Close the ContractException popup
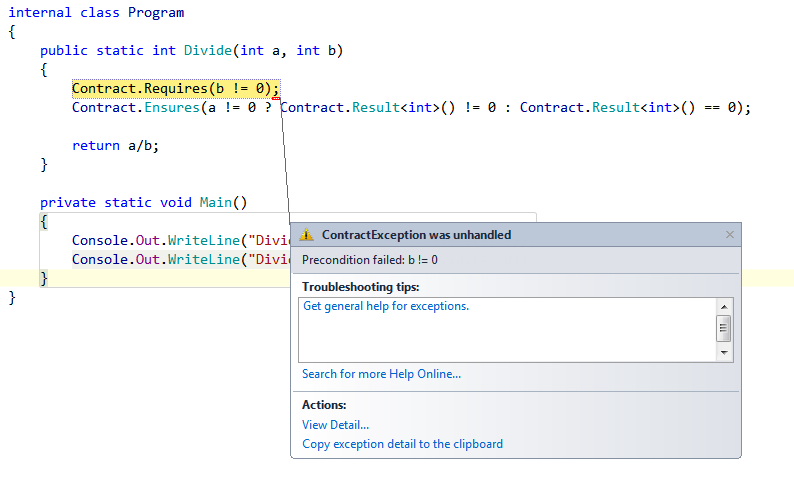The height and width of the screenshot is (479, 794). (x=730, y=234)
